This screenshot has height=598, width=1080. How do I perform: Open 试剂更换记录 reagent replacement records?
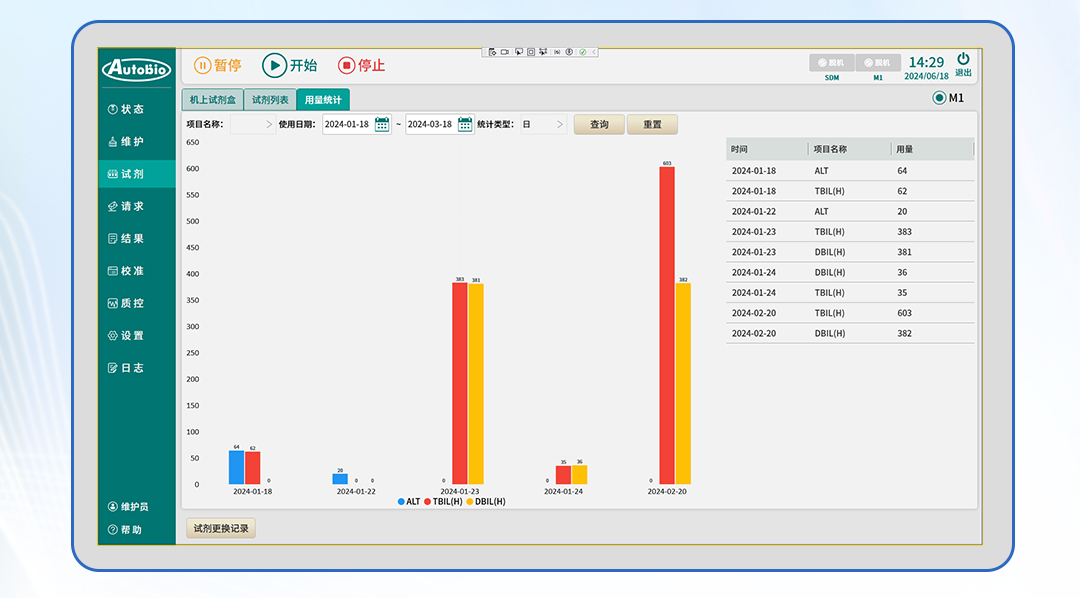221,528
